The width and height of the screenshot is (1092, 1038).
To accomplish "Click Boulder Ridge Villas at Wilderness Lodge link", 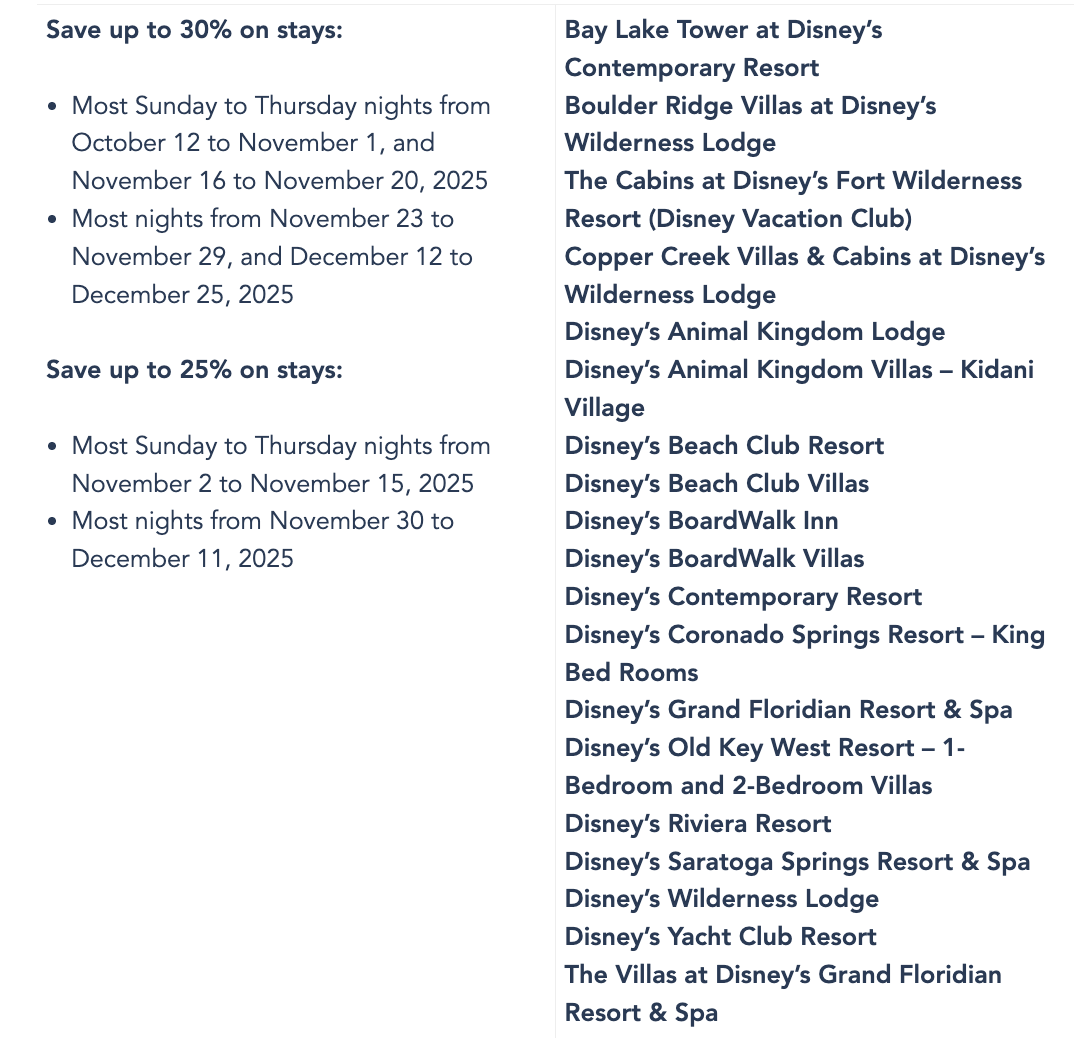I will tap(750, 106).
